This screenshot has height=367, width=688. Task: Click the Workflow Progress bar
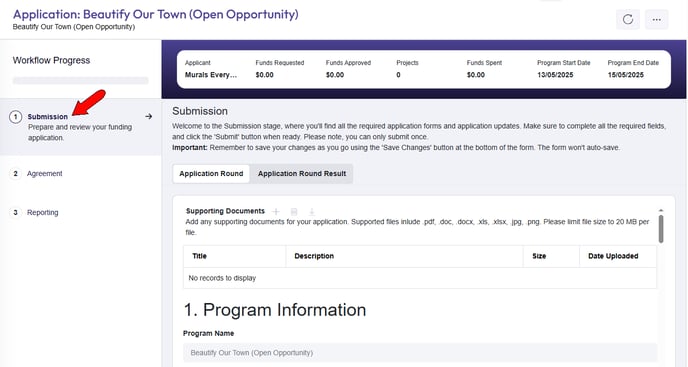click(81, 80)
